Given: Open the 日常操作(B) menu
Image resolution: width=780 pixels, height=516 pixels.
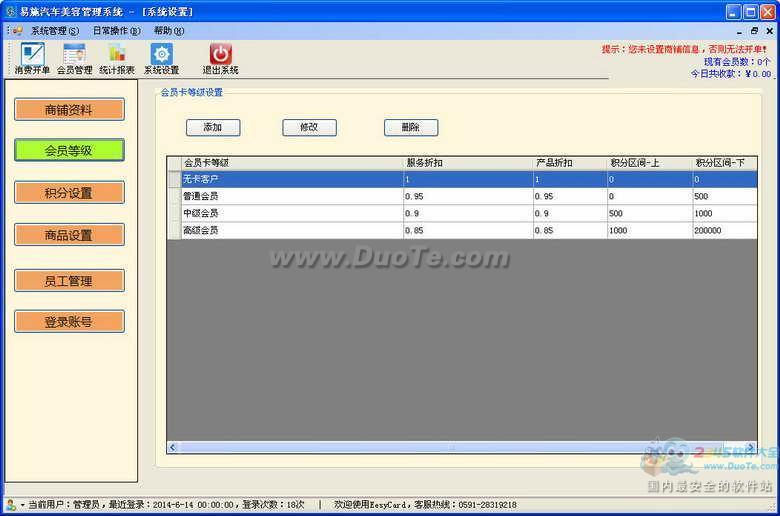Looking at the screenshot, I should [117, 31].
